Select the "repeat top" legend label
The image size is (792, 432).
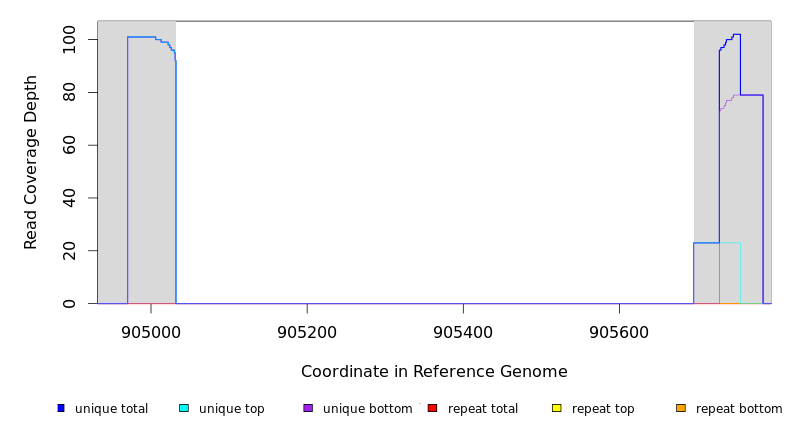[603, 409]
